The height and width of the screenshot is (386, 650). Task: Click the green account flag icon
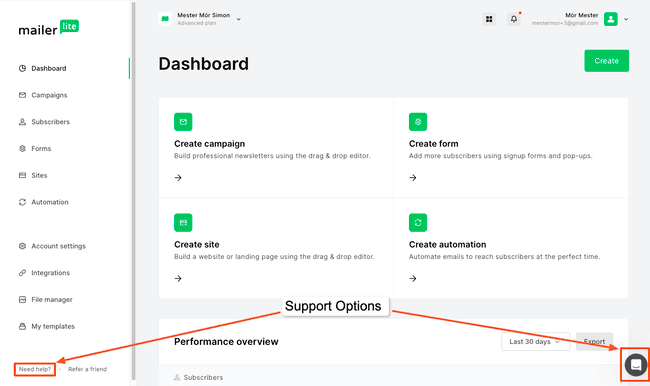(165, 19)
